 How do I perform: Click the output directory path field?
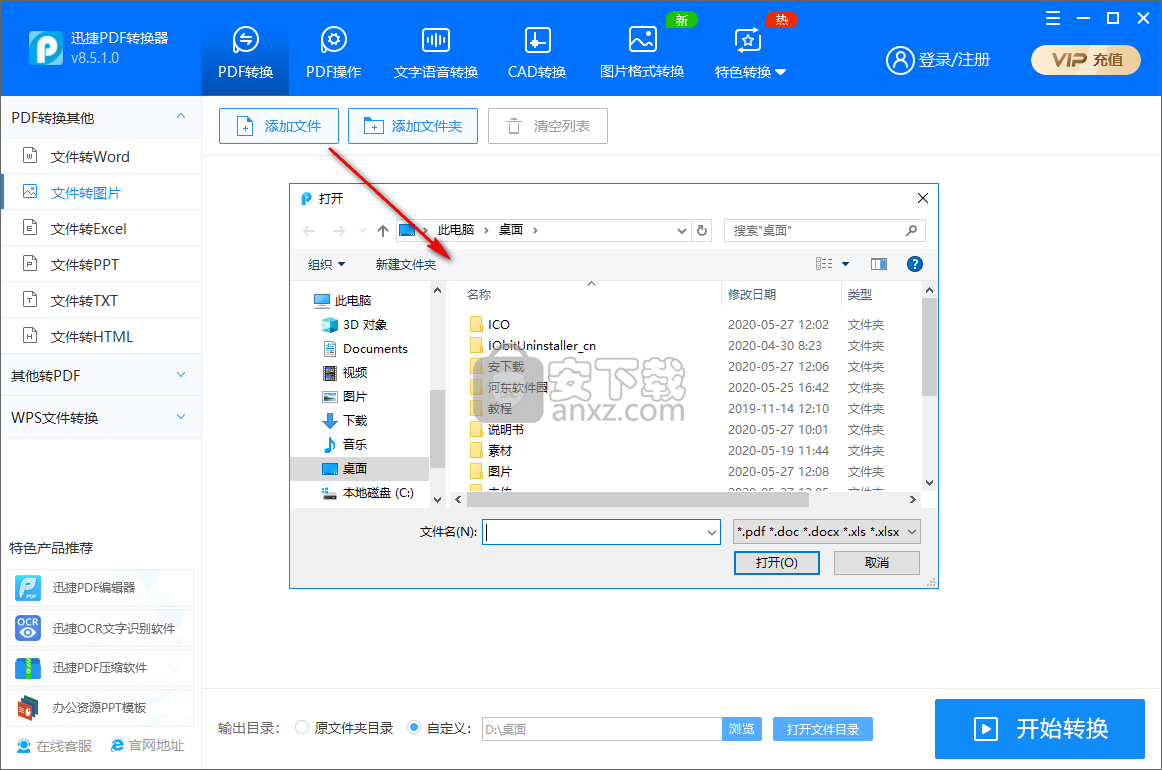[x=602, y=729]
